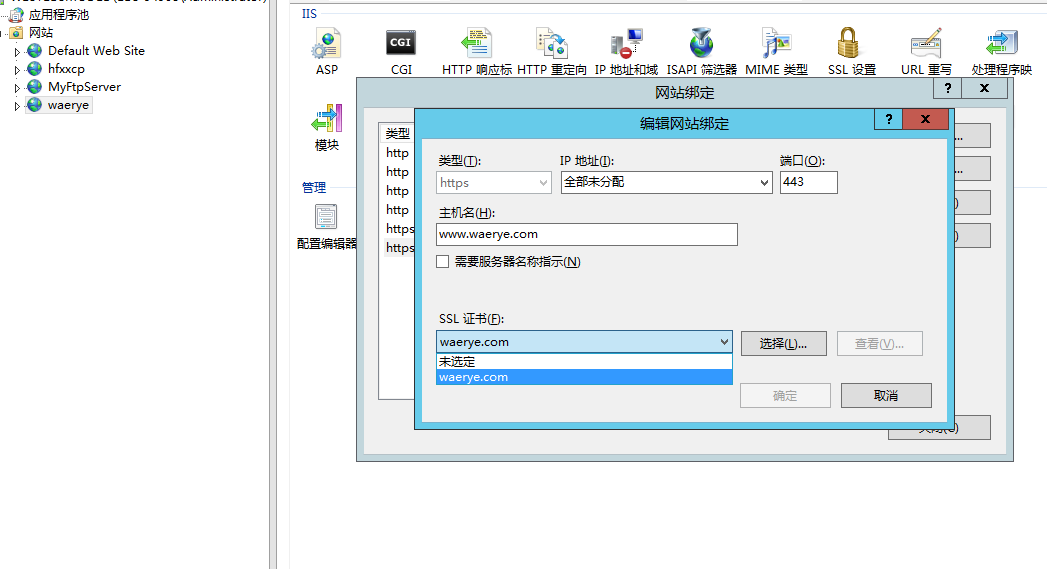Viewport: 1047px width, 569px height.
Task: Choose waerye.com from certificate list
Action: point(584,377)
